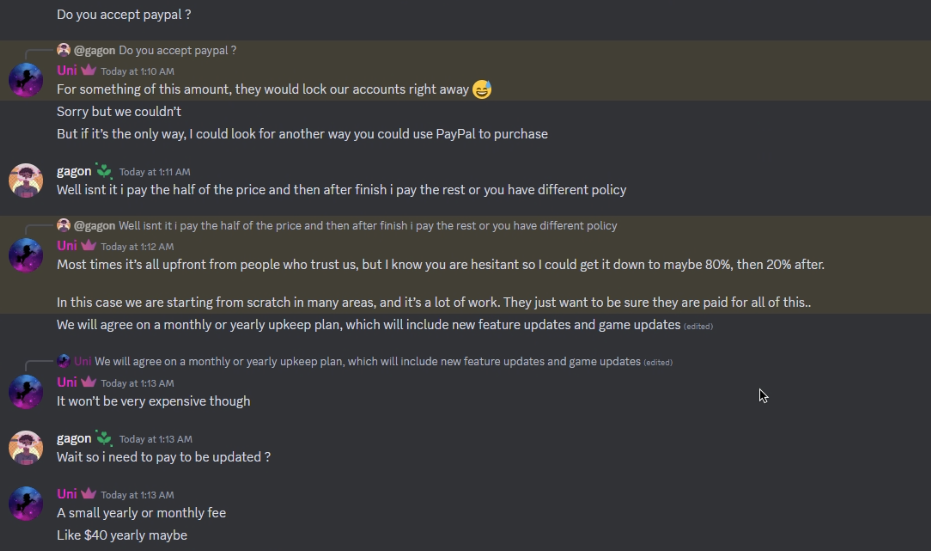The image size is (931, 551).
Task: Click gagon's avatar on the 1:13 AM message
Action: click(x=25, y=447)
